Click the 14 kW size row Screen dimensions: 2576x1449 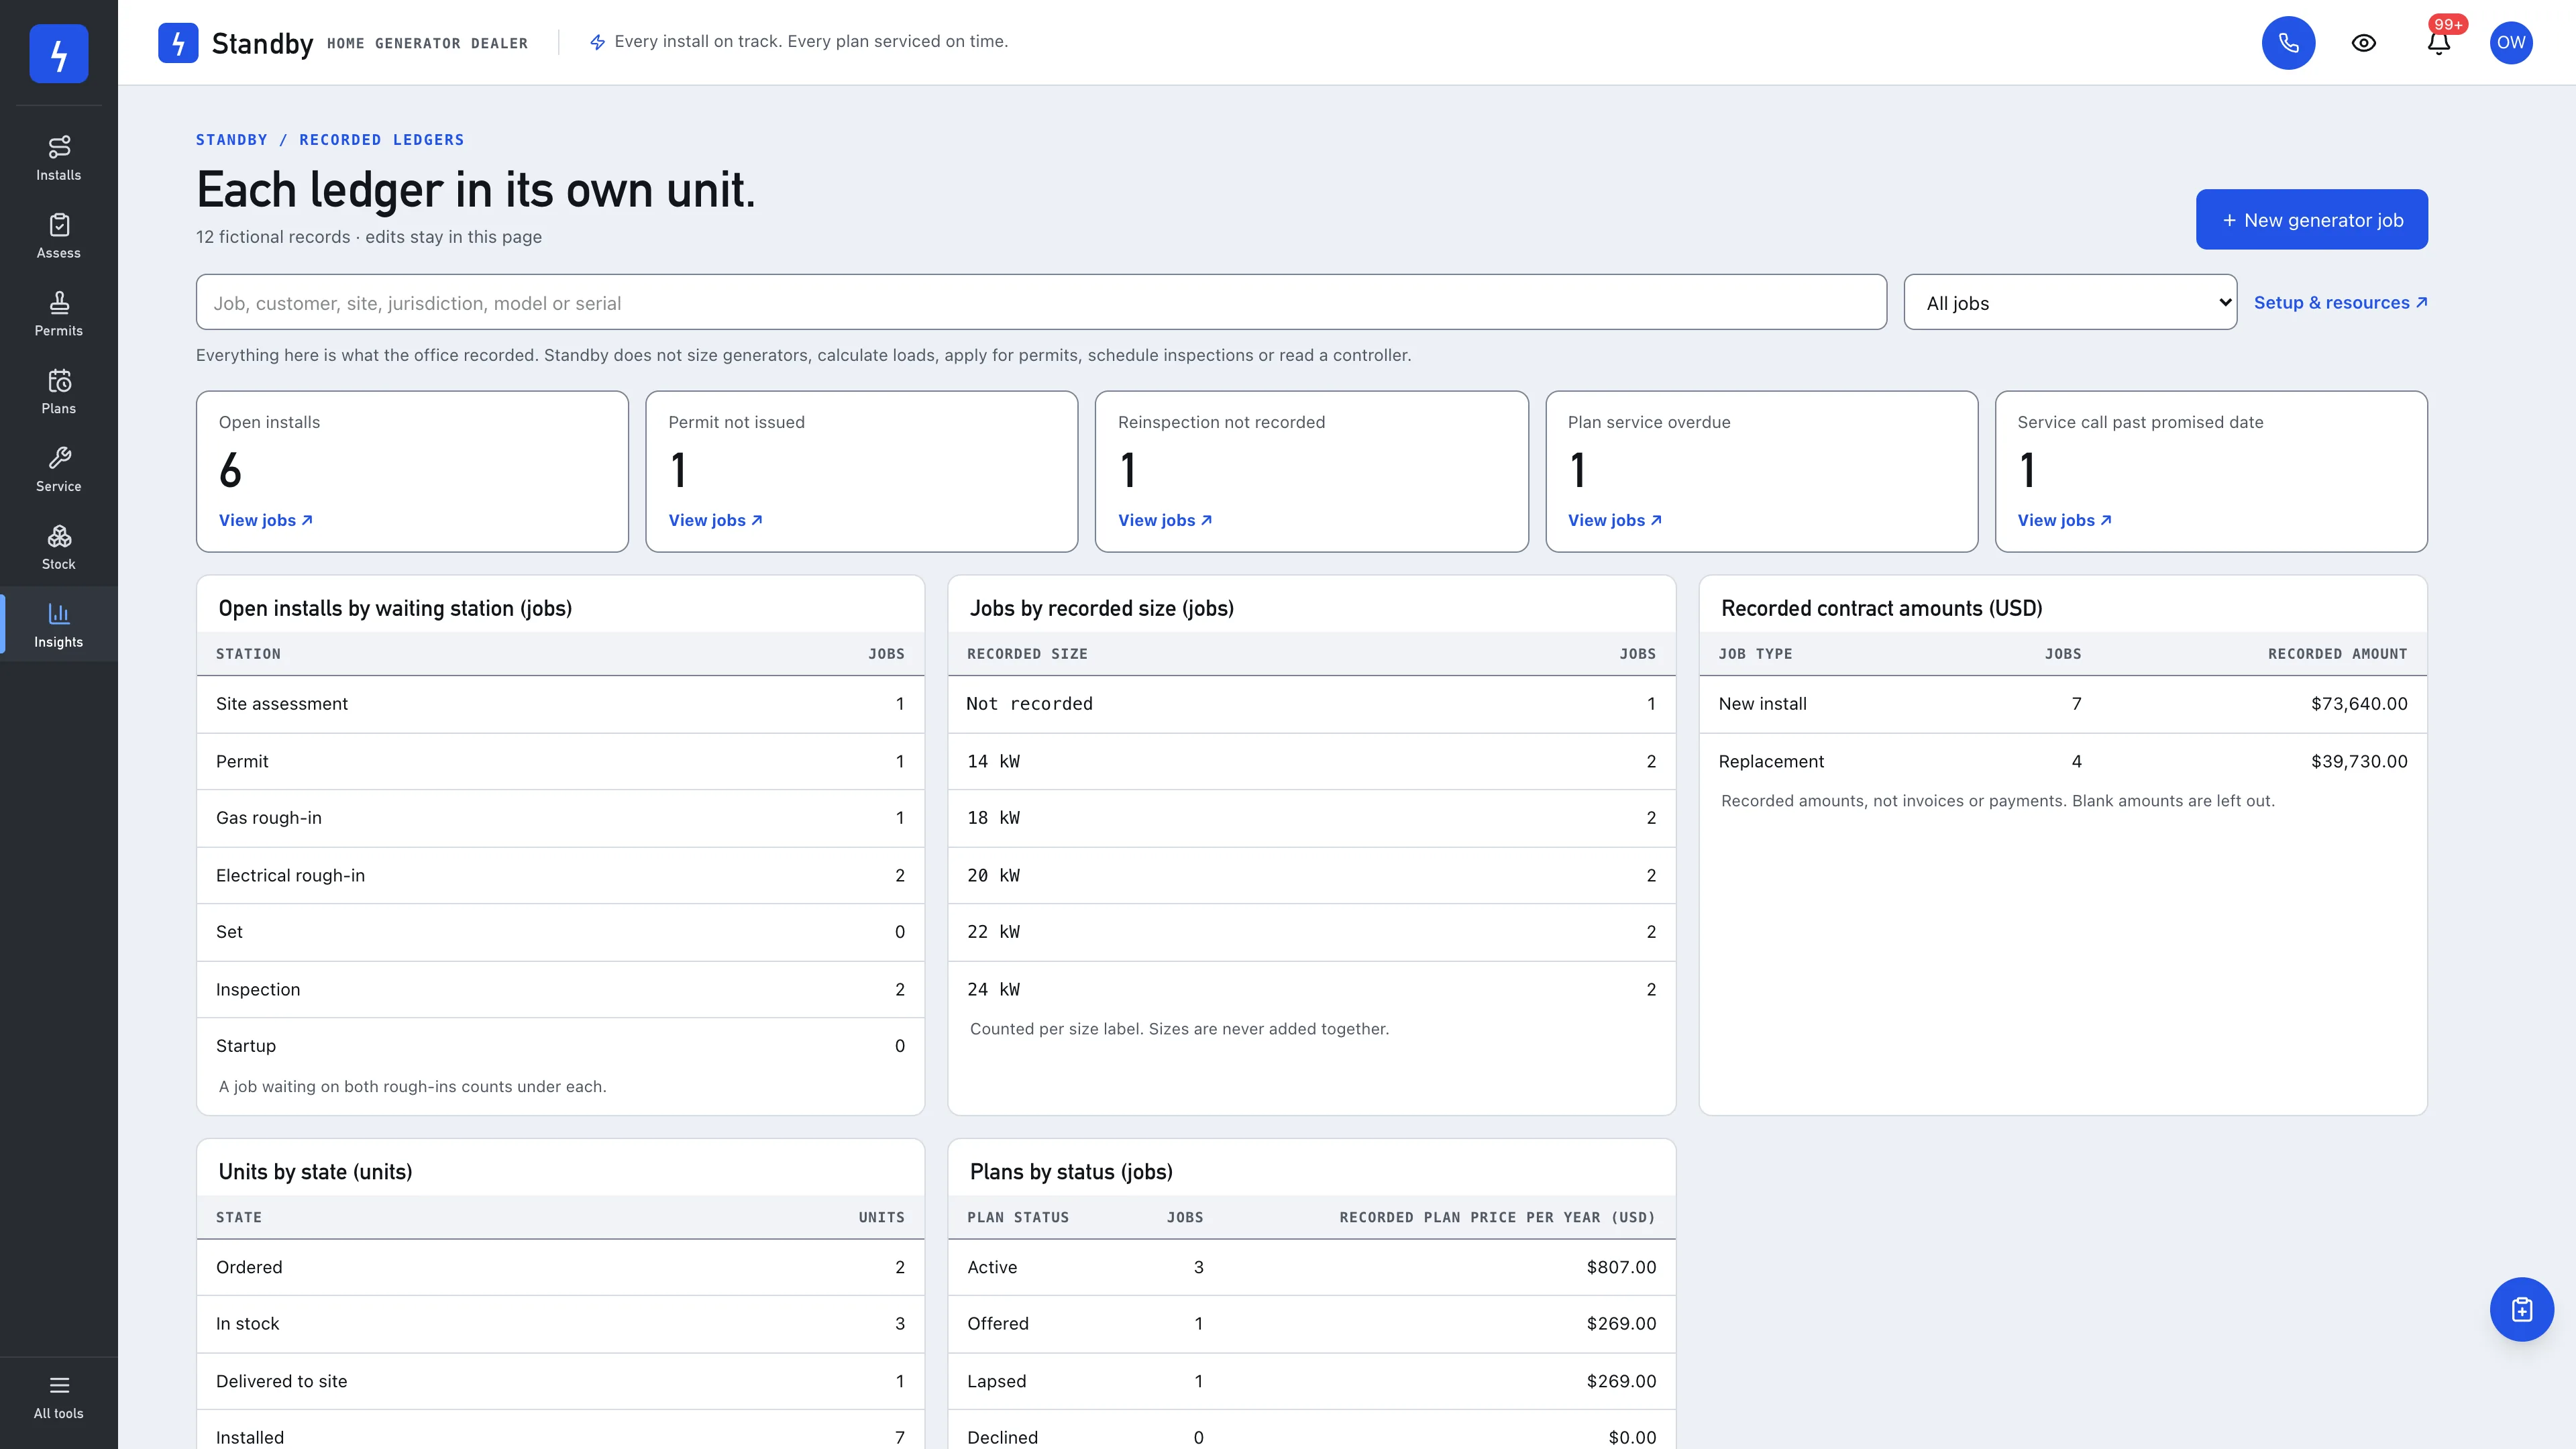pyautogui.click(x=1311, y=762)
